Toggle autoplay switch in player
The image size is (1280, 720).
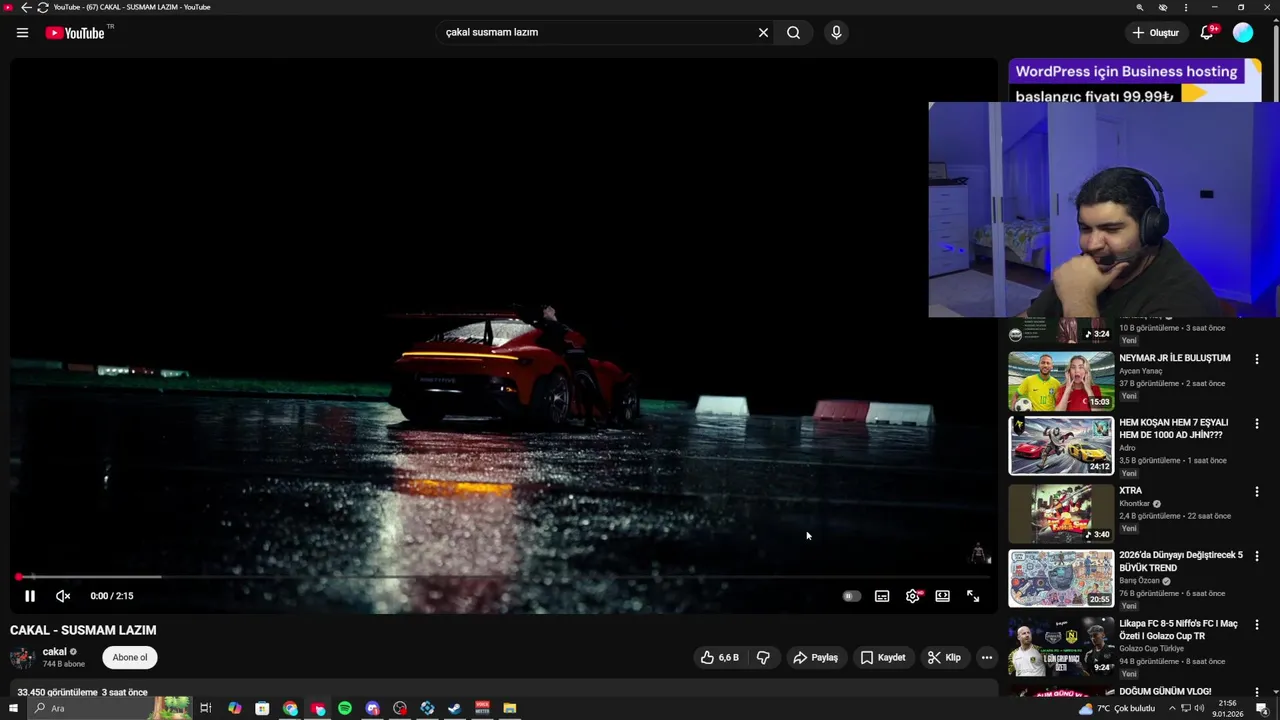pyautogui.click(x=851, y=596)
